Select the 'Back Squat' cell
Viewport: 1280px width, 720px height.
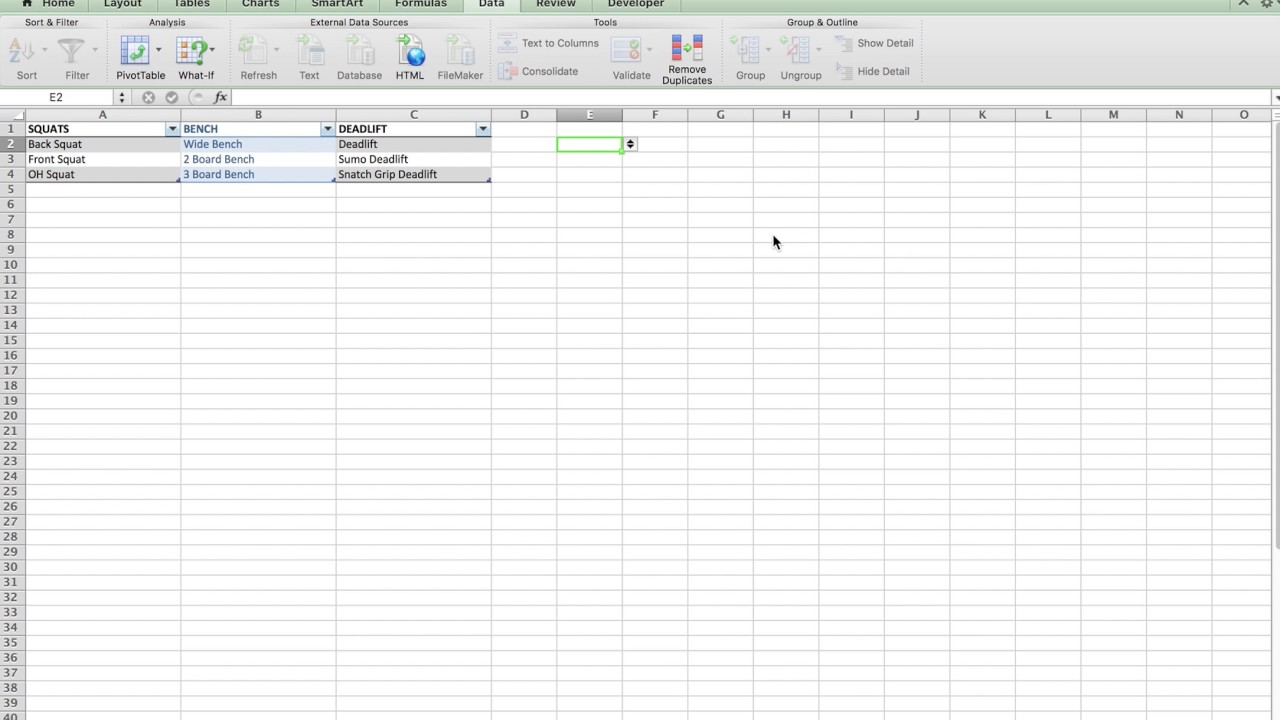[102, 144]
